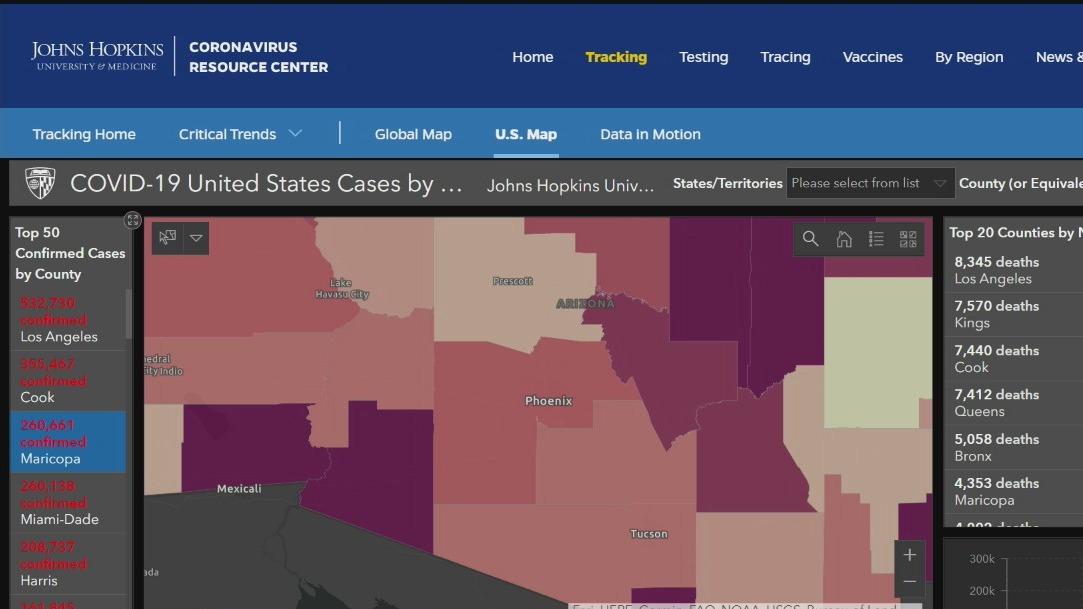The image size is (1083, 609).
Task: Open the Vaccines nav item
Action: pyautogui.click(x=872, y=57)
